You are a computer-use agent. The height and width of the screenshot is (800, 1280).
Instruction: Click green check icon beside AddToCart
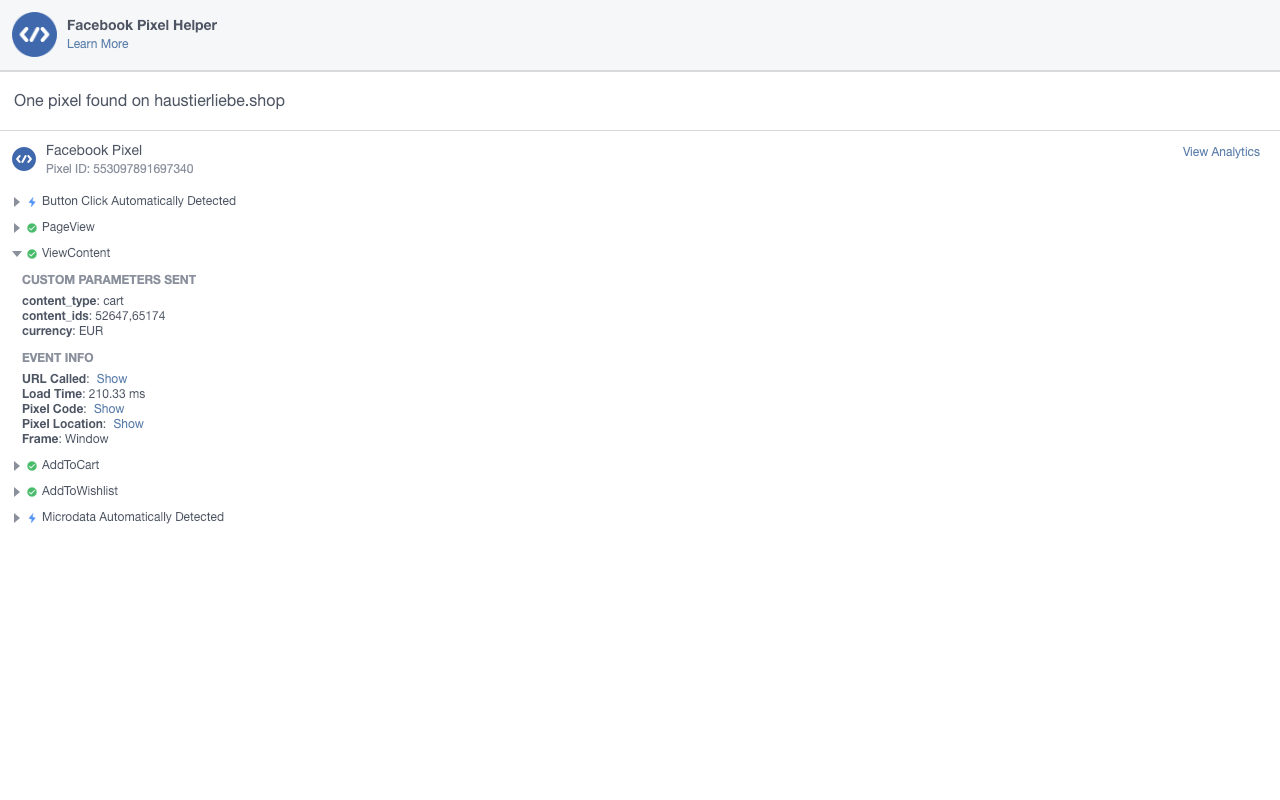pos(32,466)
